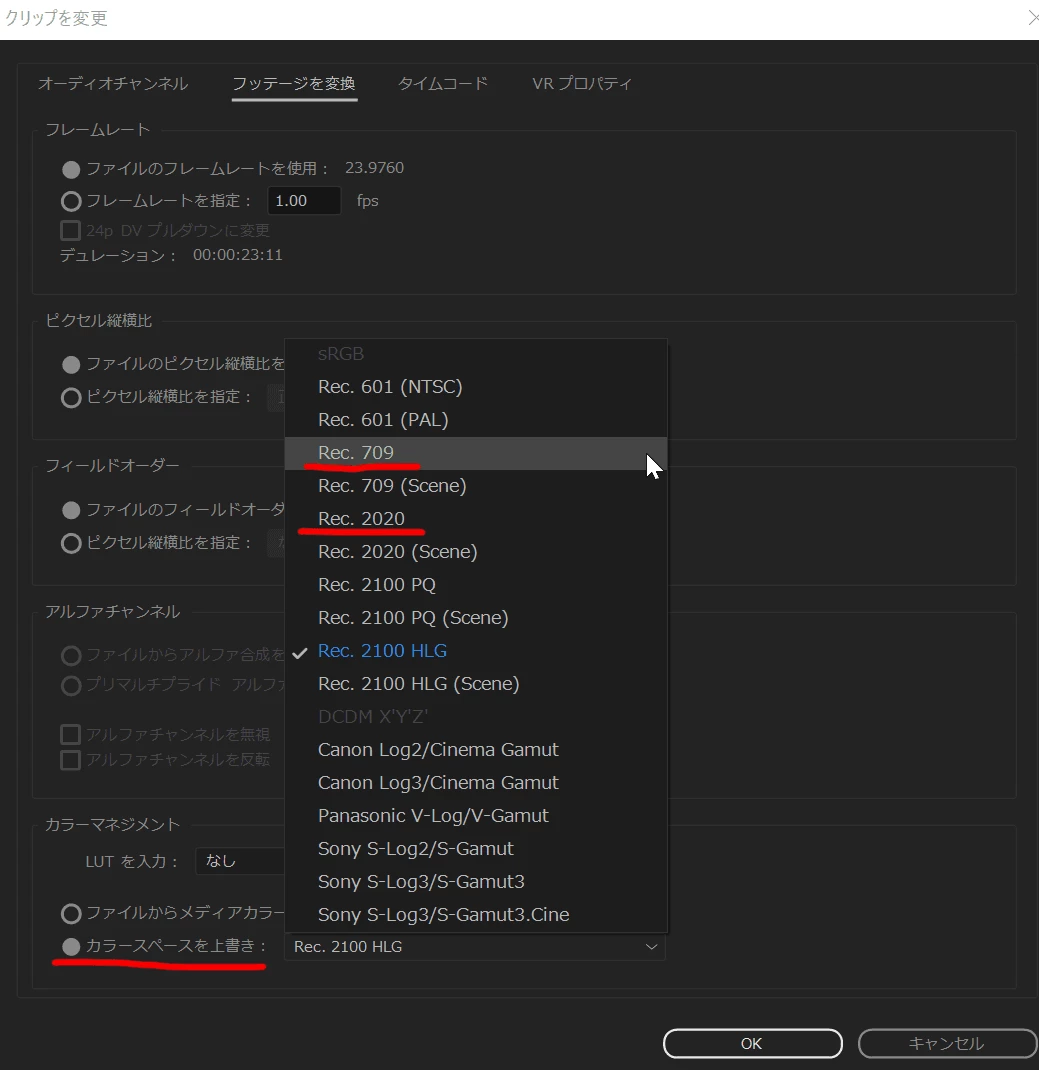Choose Rec. 601 (NTSC) from list

click(476, 387)
